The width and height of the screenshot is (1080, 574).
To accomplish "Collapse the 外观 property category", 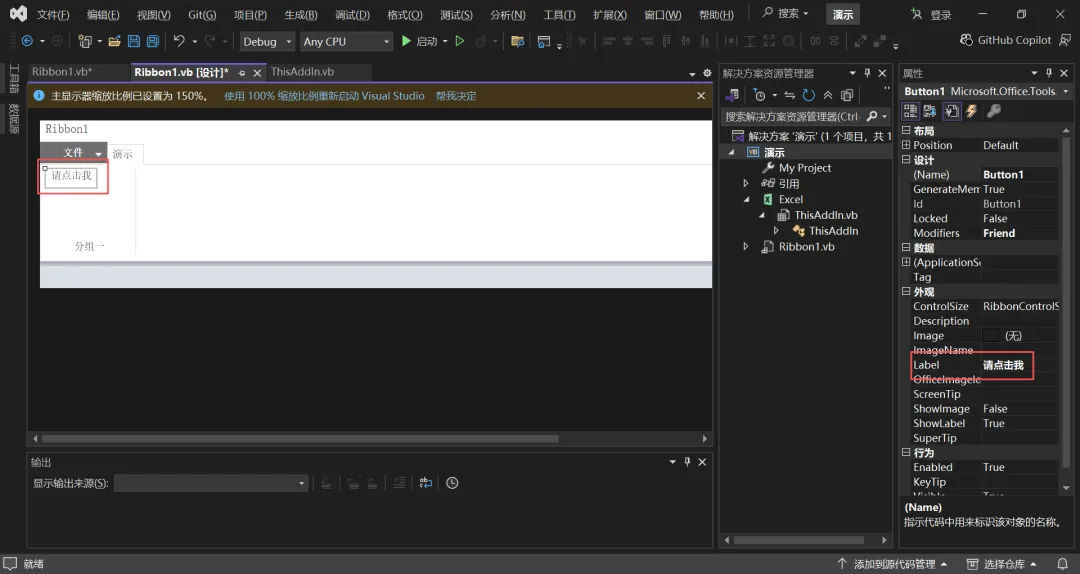I will click(906, 291).
